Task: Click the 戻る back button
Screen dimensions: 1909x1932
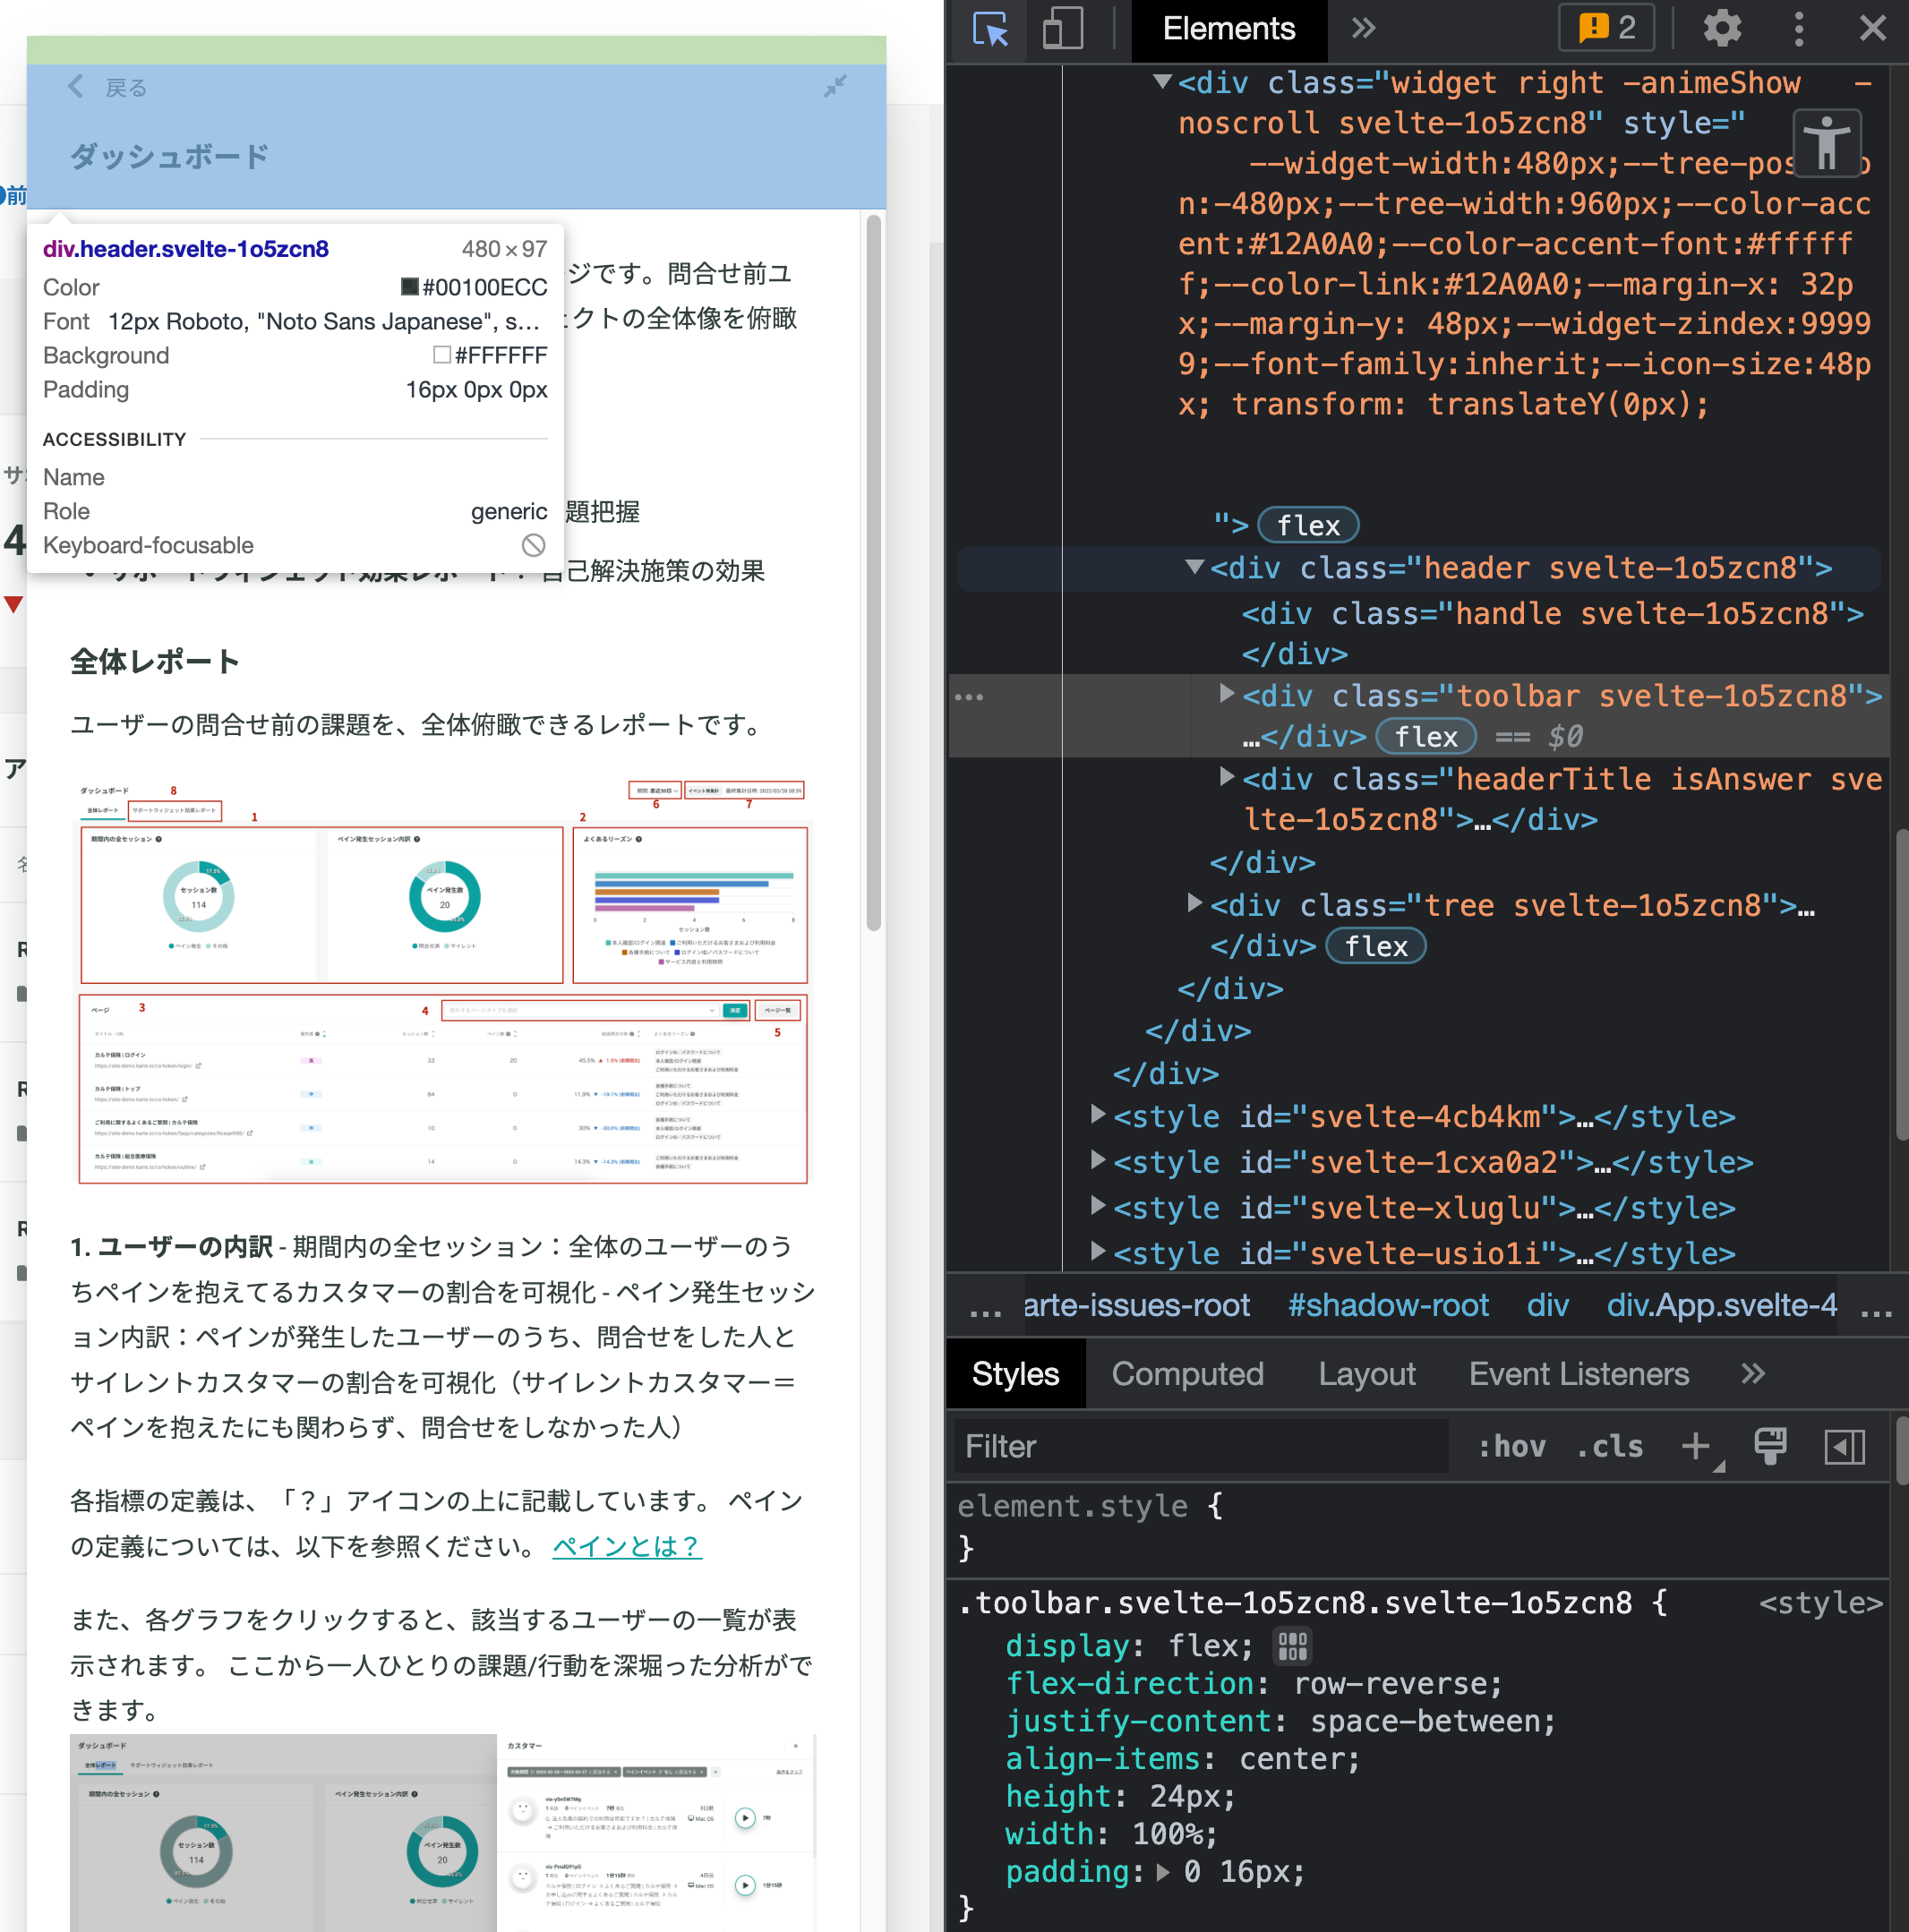Action: click(x=108, y=88)
